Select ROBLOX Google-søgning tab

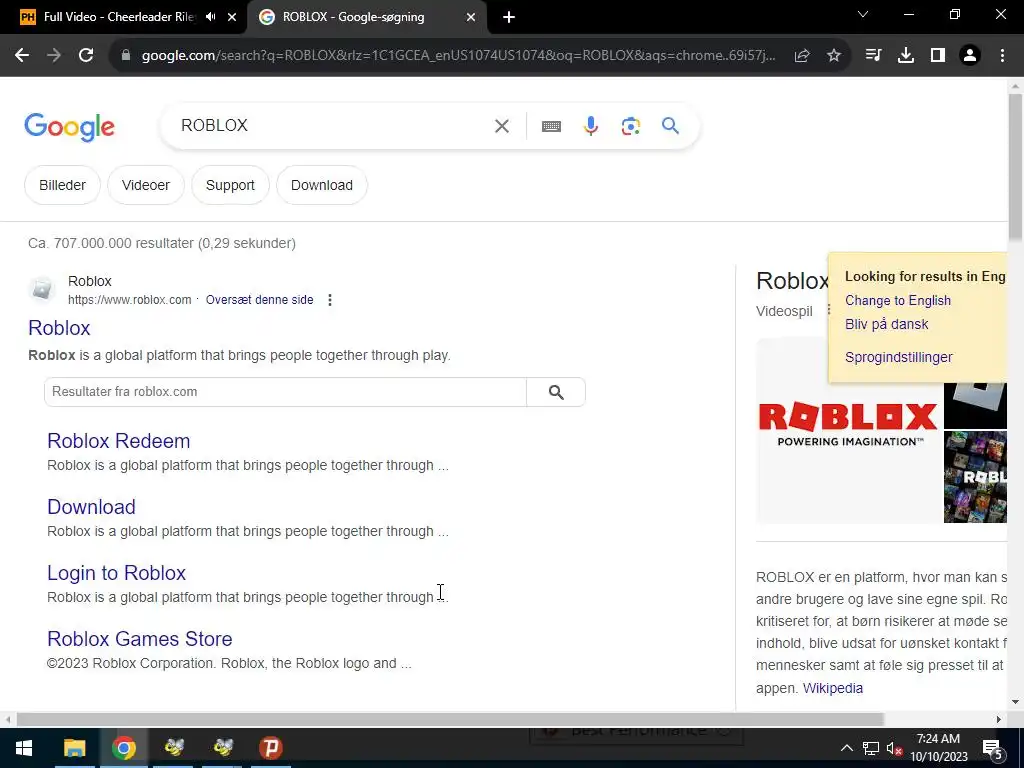(353, 17)
